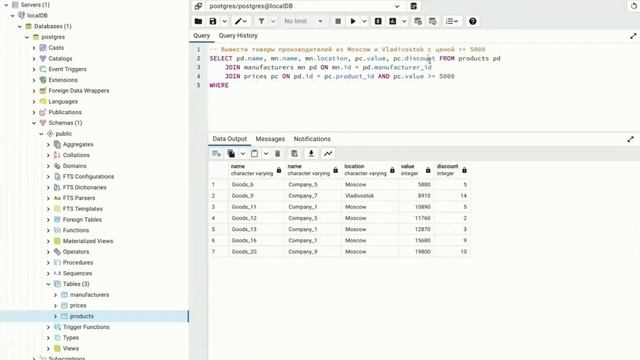Open the execute options dropdown arrow
The image size is (640, 360).
click(364, 21)
